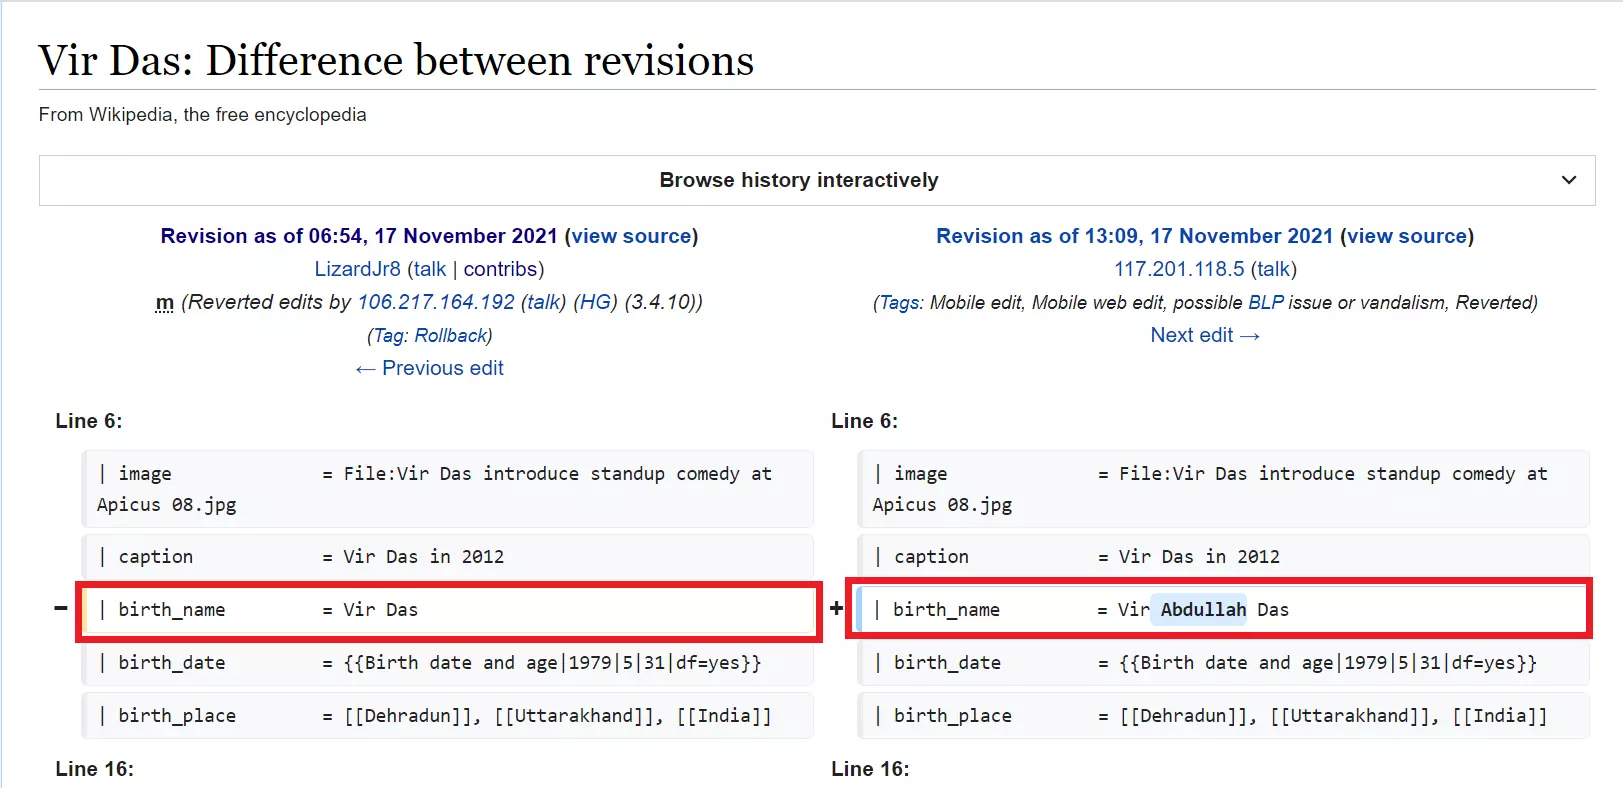Click the BLP policy link
Viewport: 1623px width, 788px height.
1265,302
